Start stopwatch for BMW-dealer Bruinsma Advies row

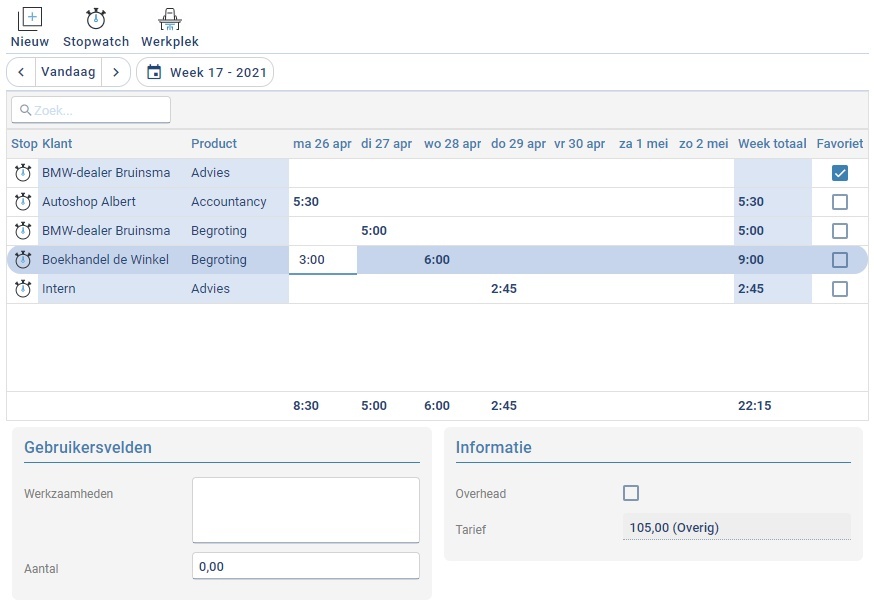tap(23, 173)
